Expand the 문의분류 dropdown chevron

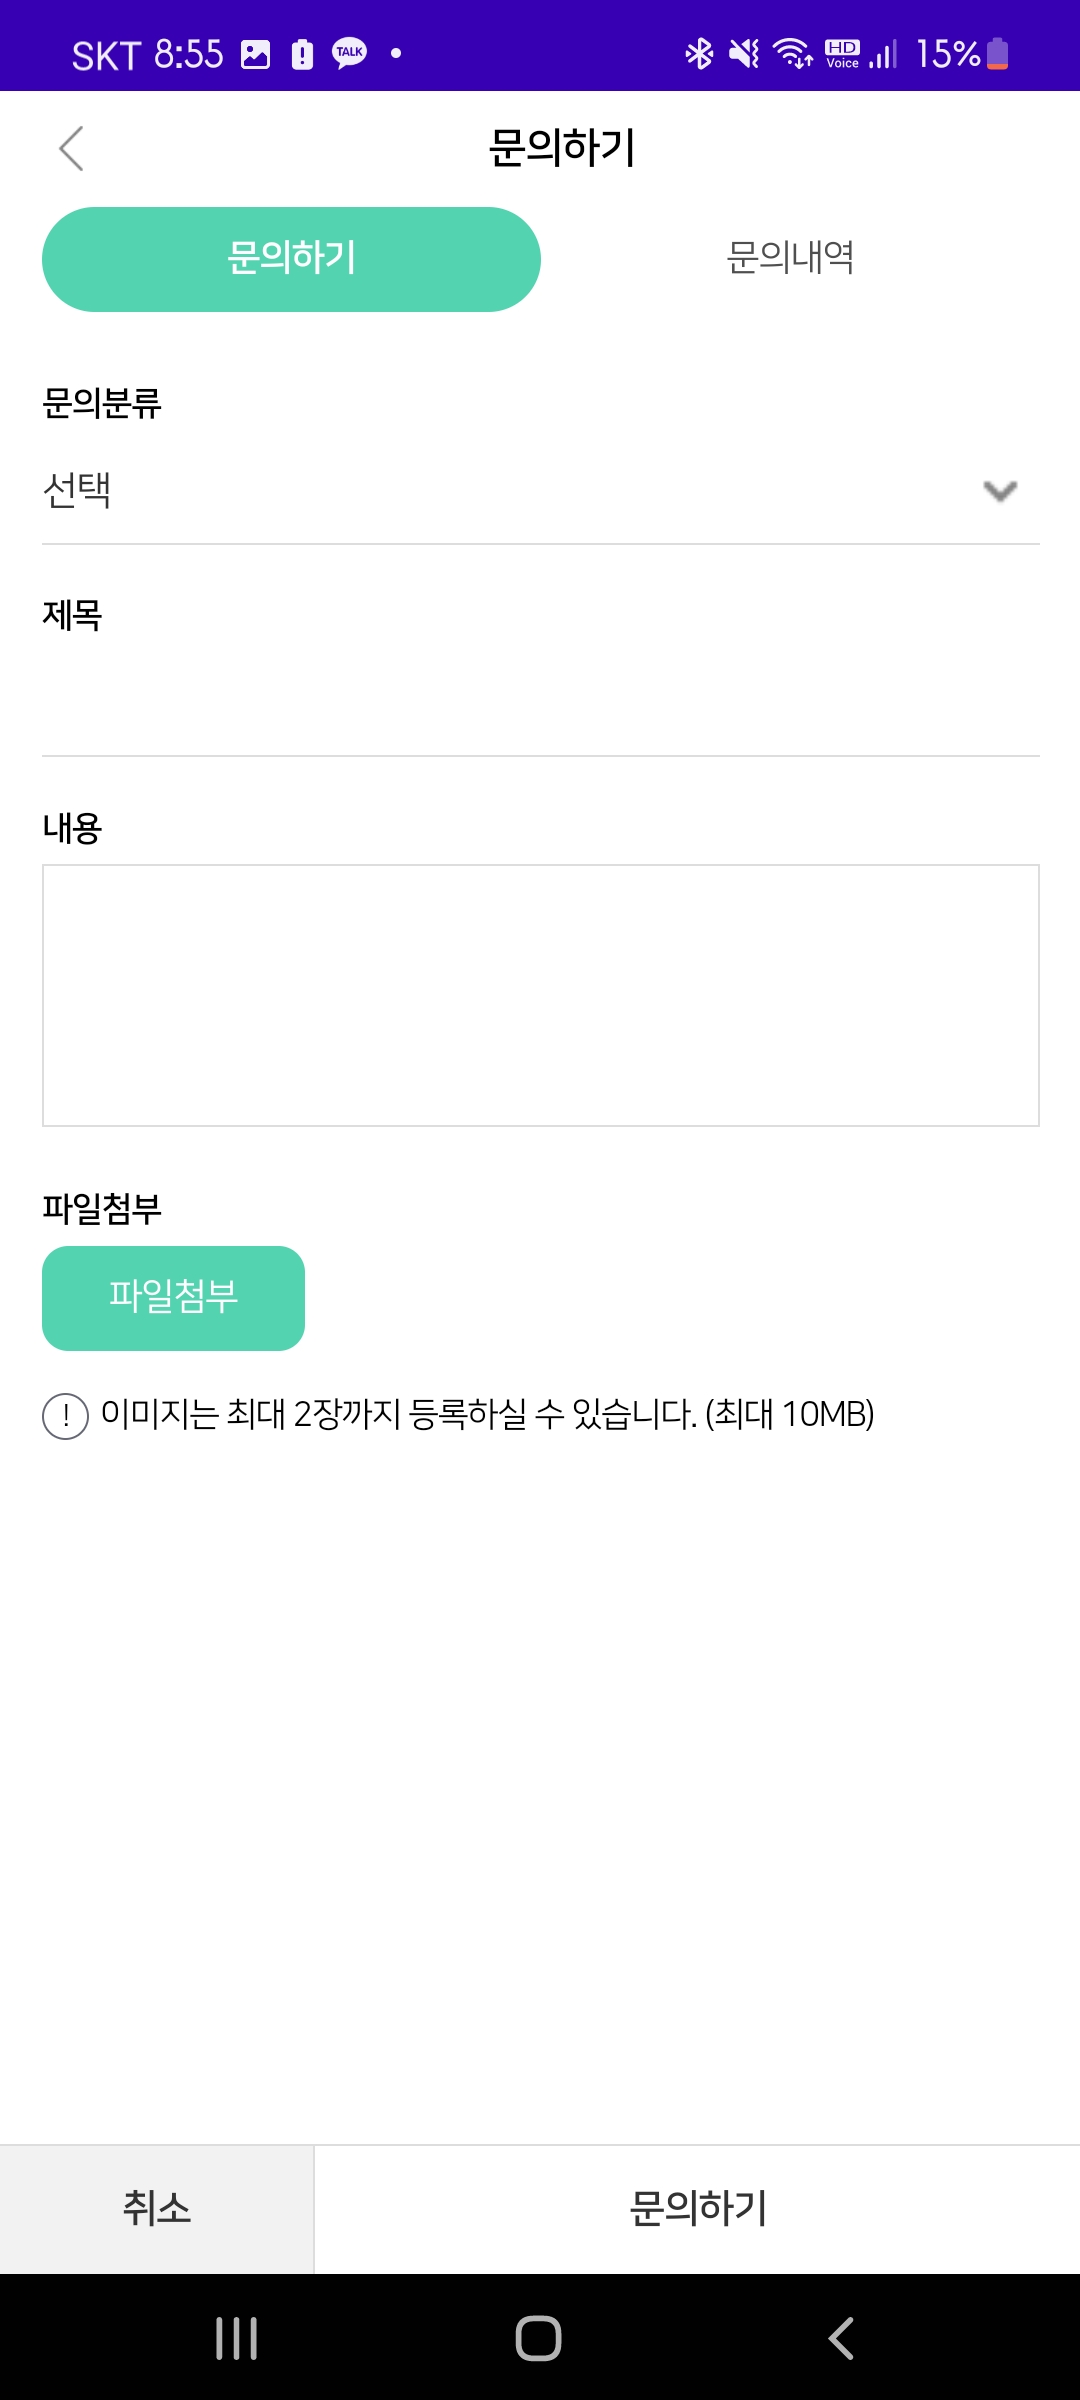pyautogui.click(x=1000, y=491)
